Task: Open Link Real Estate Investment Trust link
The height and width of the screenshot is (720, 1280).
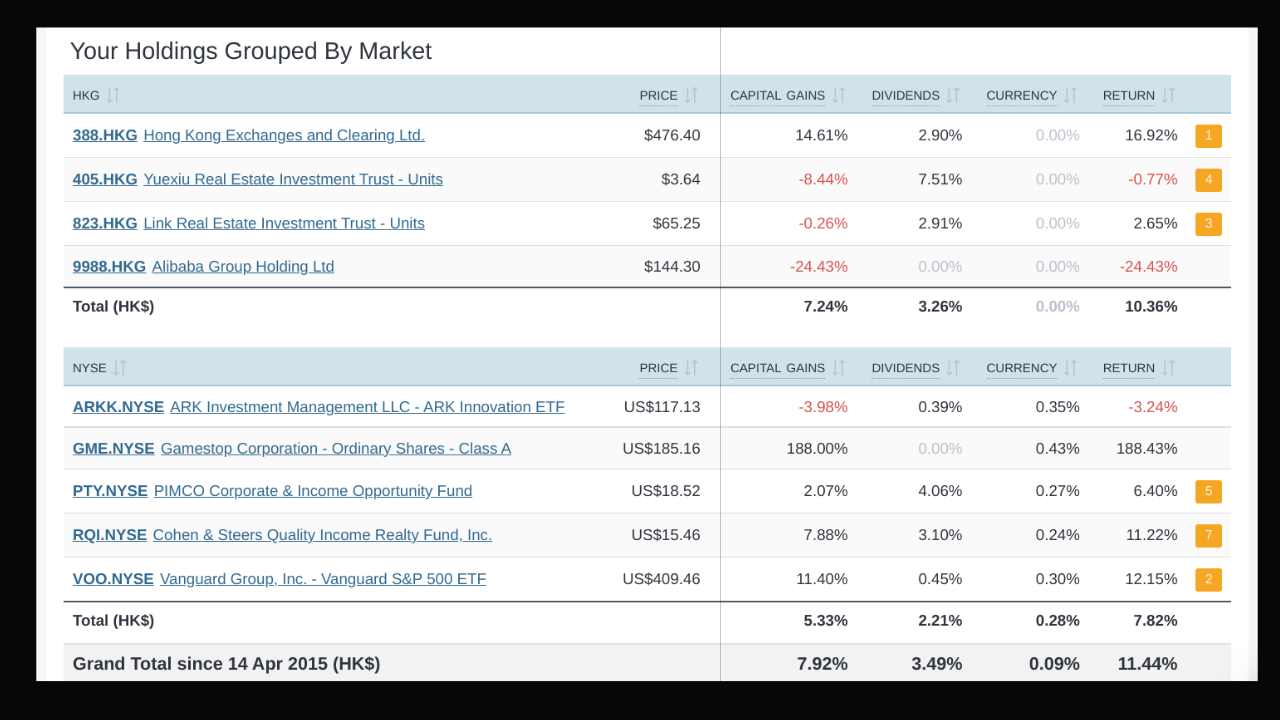Action: (x=284, y=223)
